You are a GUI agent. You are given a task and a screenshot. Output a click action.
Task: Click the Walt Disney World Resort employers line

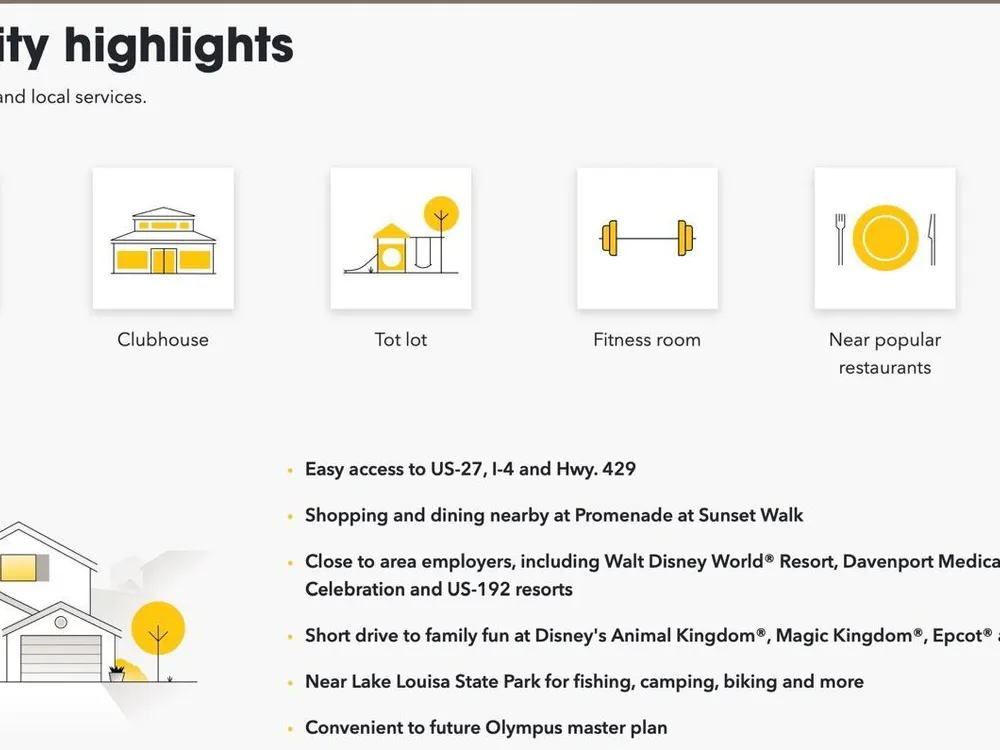click(652, 575)
